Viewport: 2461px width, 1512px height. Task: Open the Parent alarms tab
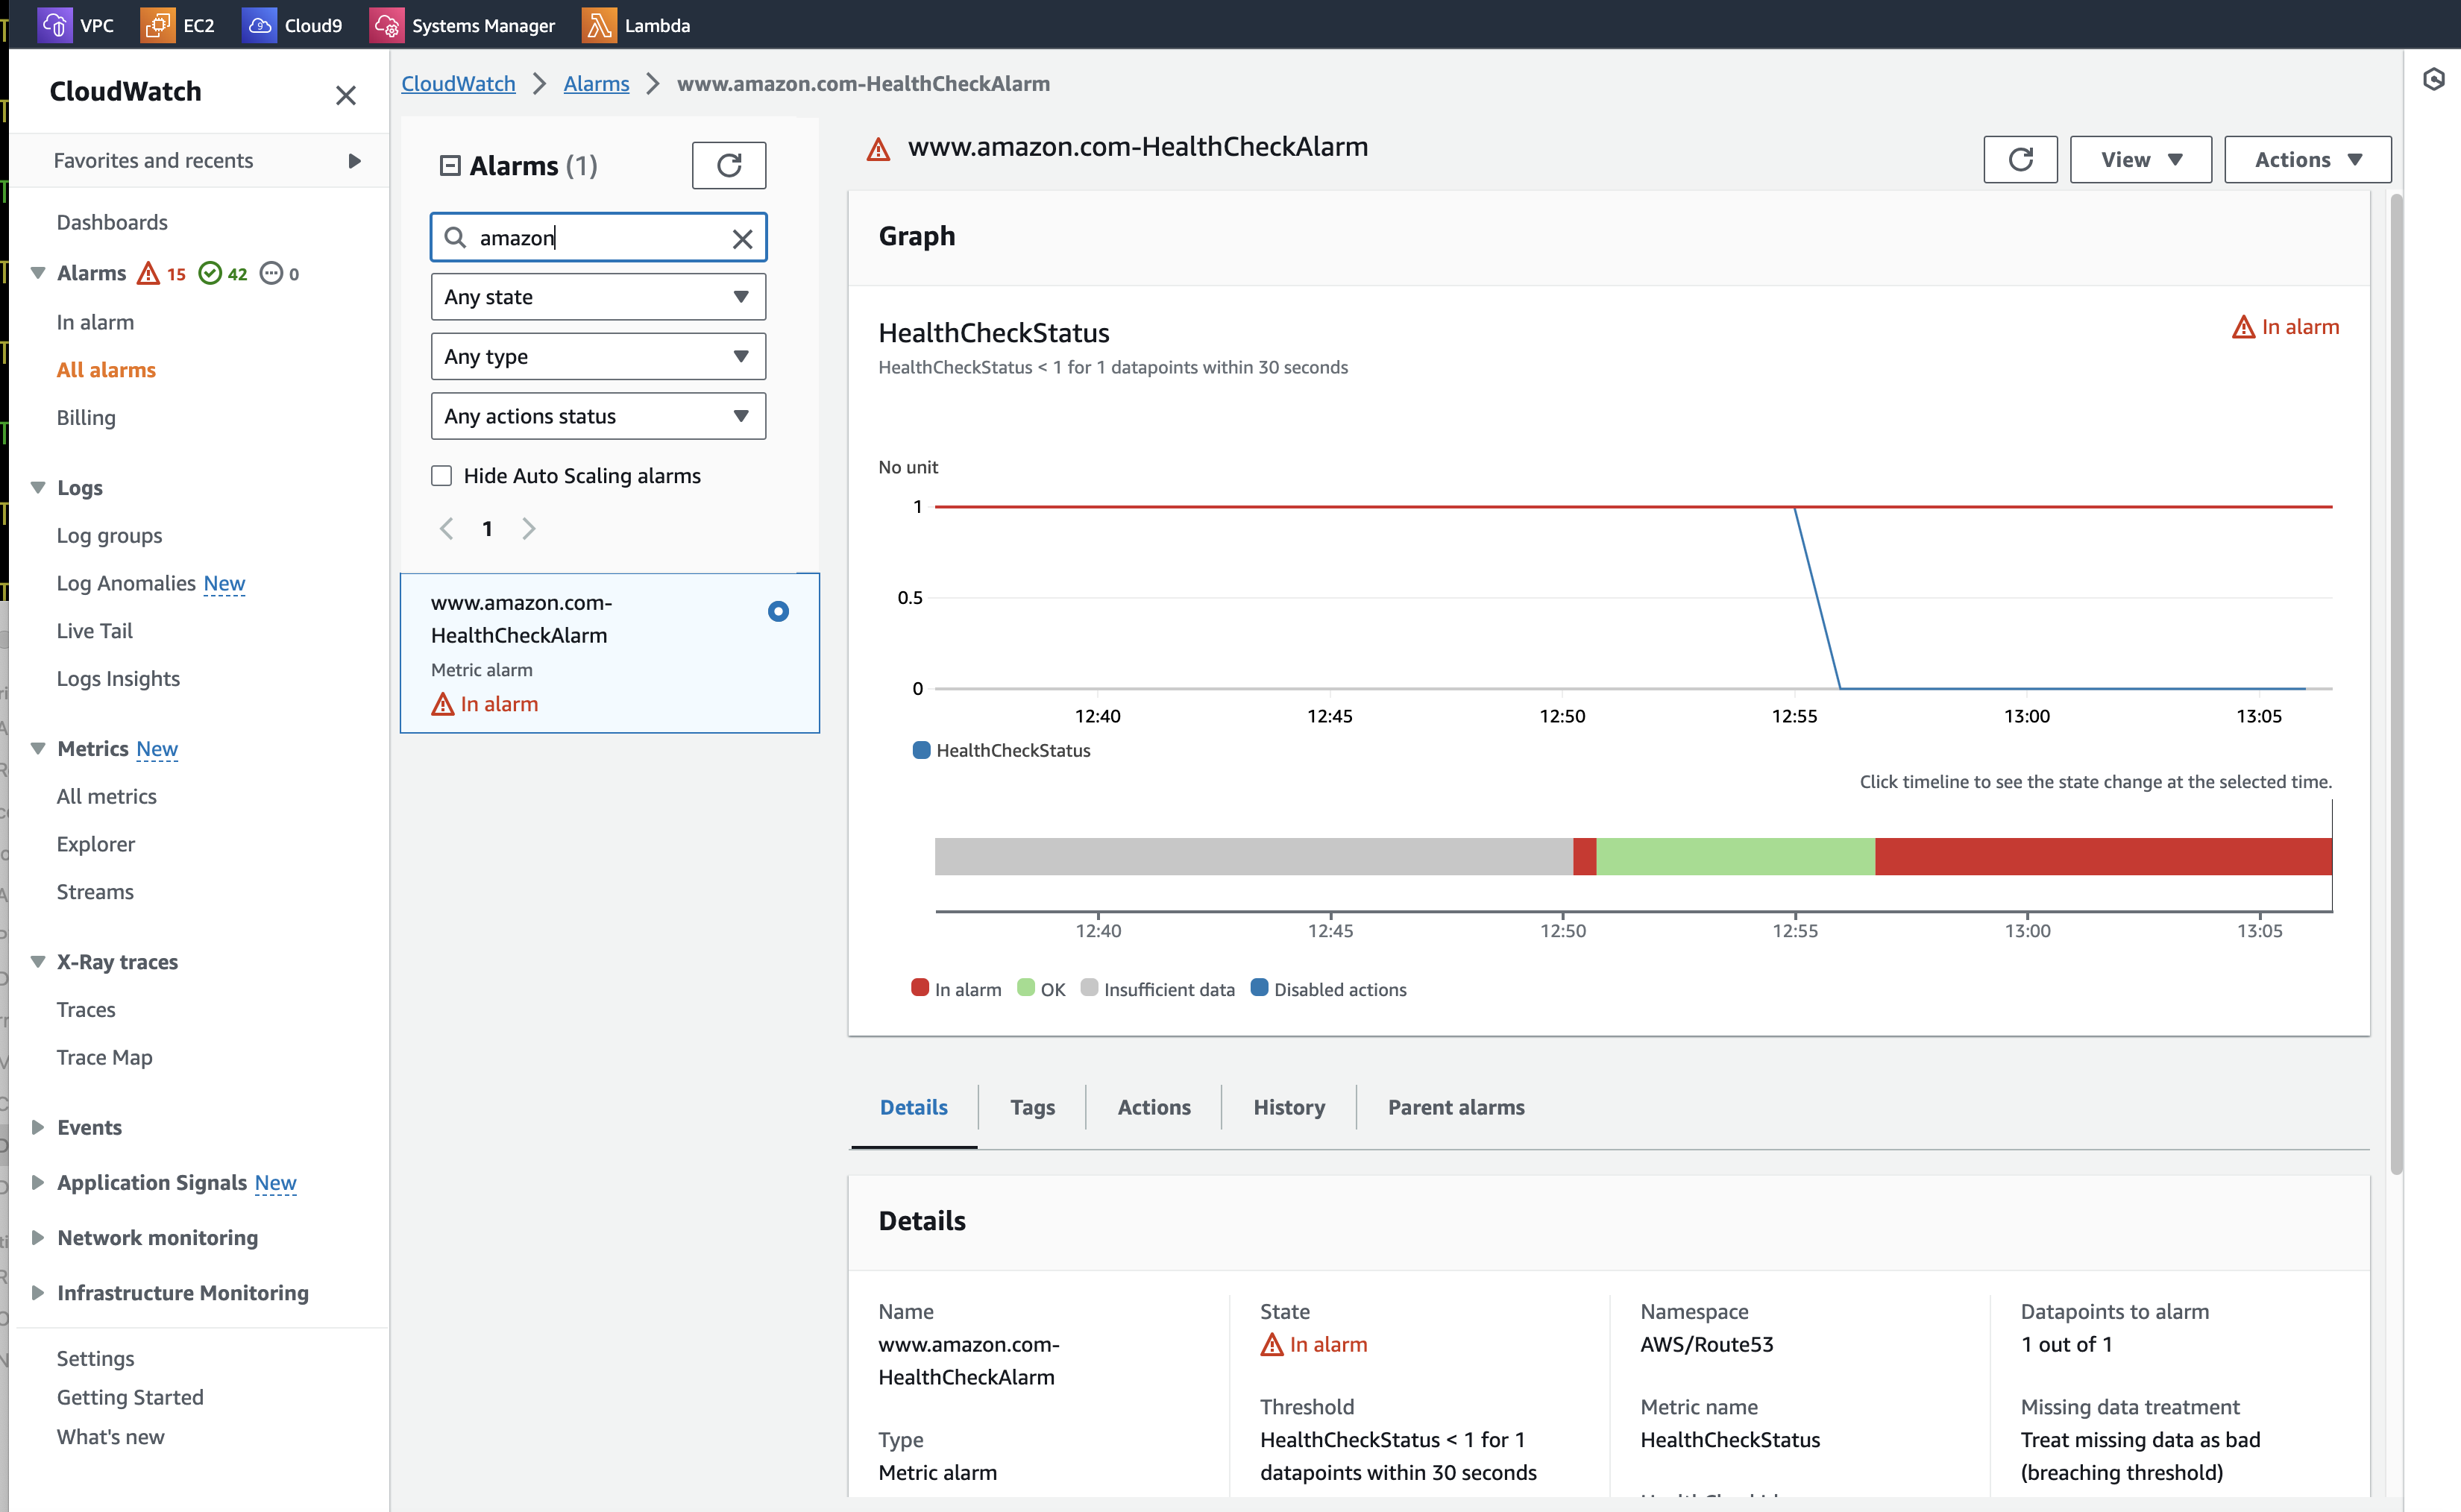(x=1455, y=1107)
